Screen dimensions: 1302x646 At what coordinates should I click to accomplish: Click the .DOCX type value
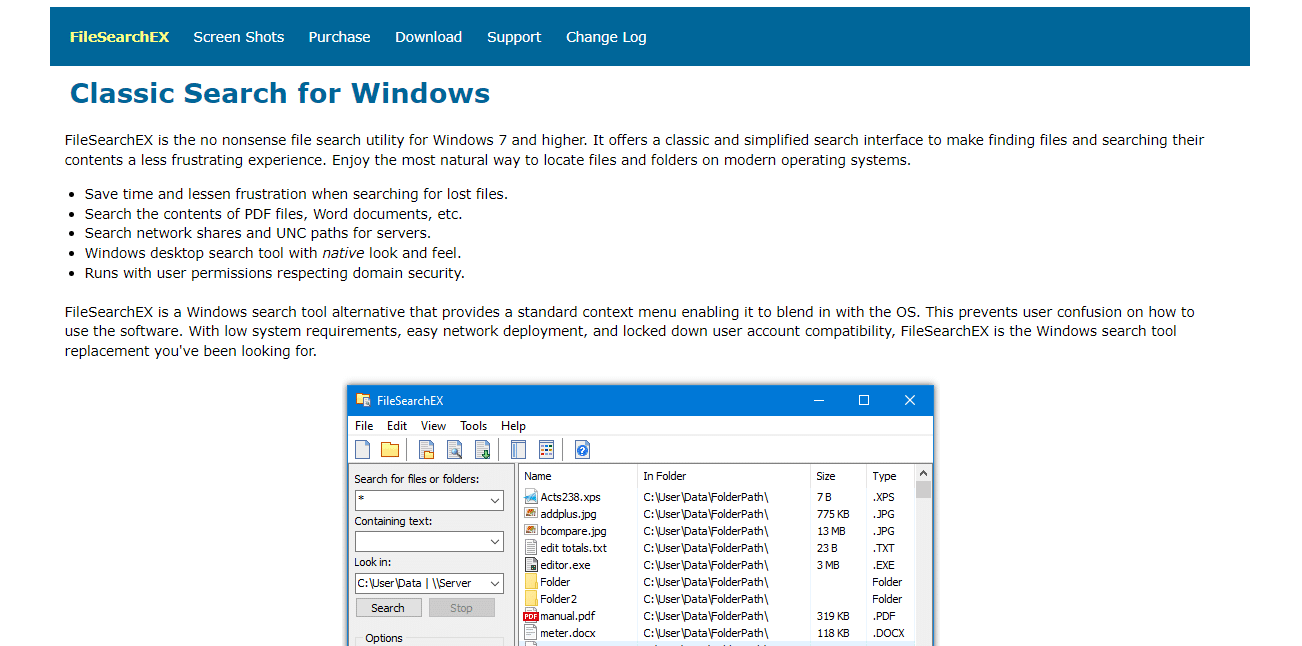coord(888,633)
